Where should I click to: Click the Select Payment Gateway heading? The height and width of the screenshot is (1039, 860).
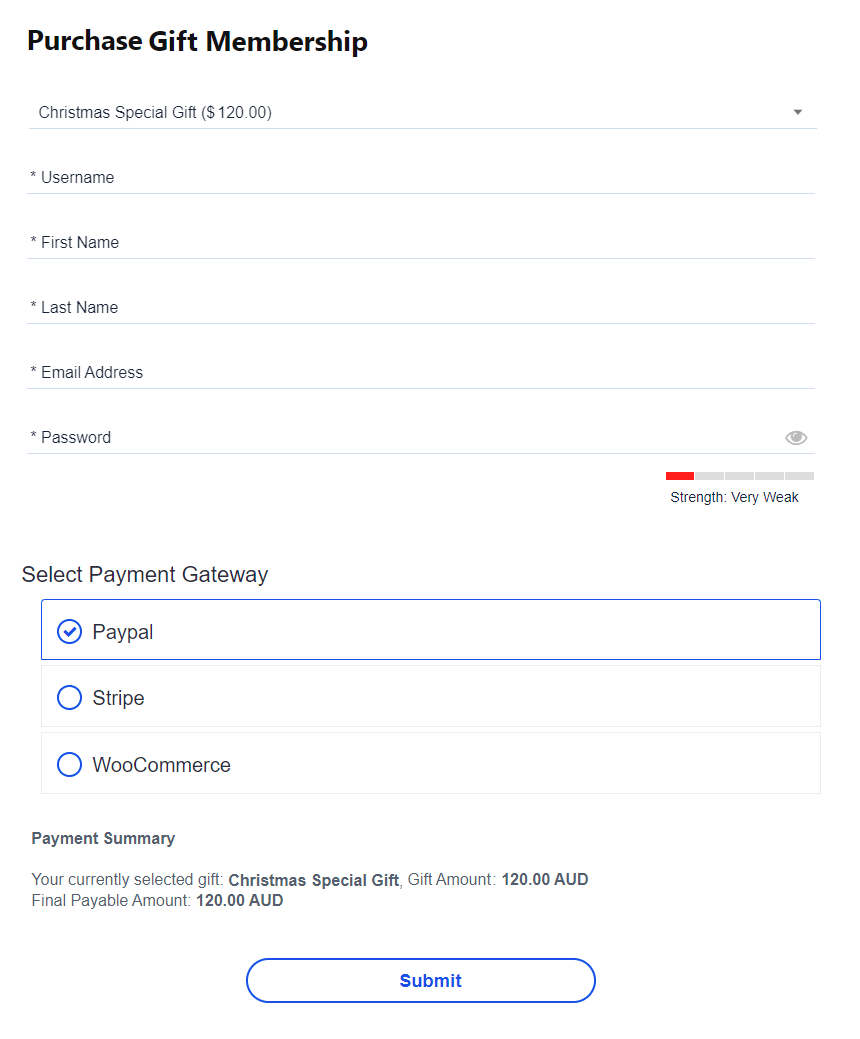pos(145,574)
